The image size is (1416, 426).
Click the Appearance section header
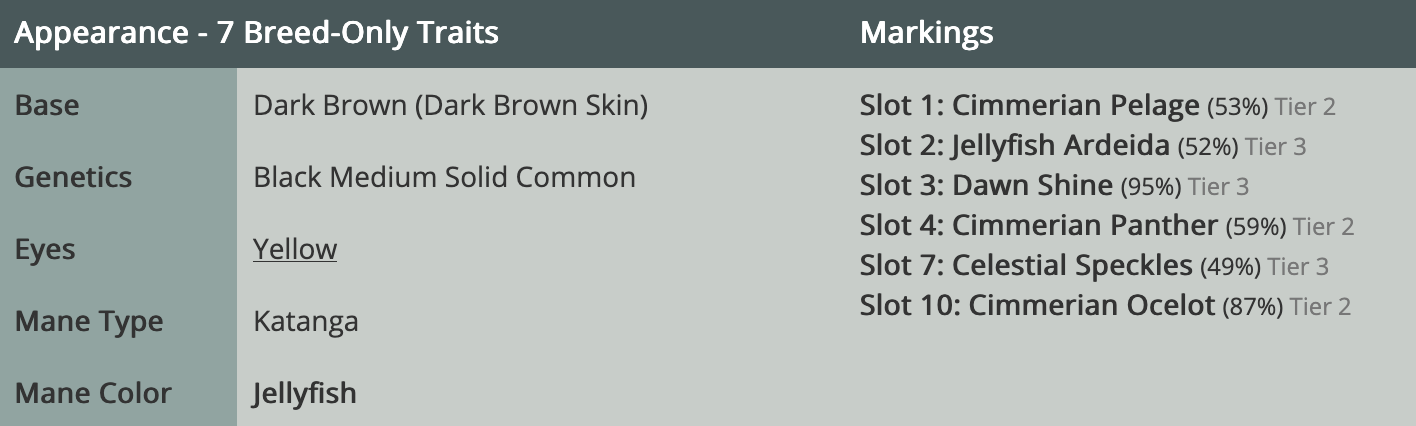click(x=257, y=33)
